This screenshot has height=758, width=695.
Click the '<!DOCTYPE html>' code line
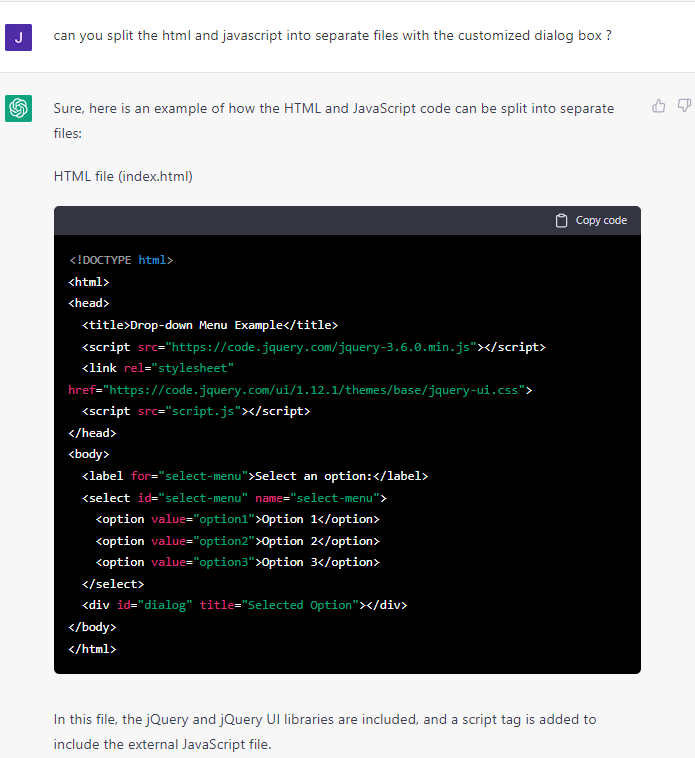click(x=121, y=260)
